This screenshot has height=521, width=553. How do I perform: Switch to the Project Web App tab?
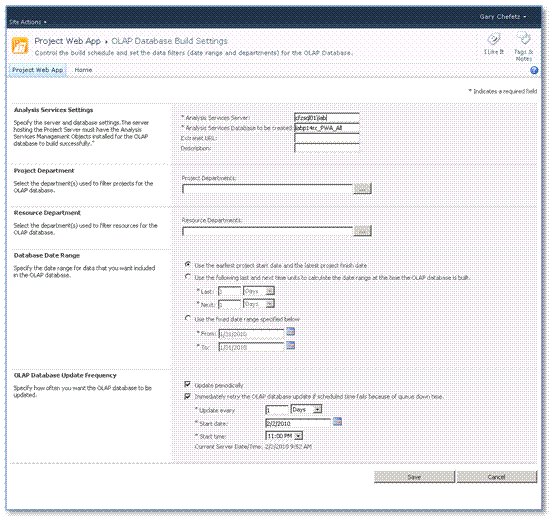click(37, 70)
